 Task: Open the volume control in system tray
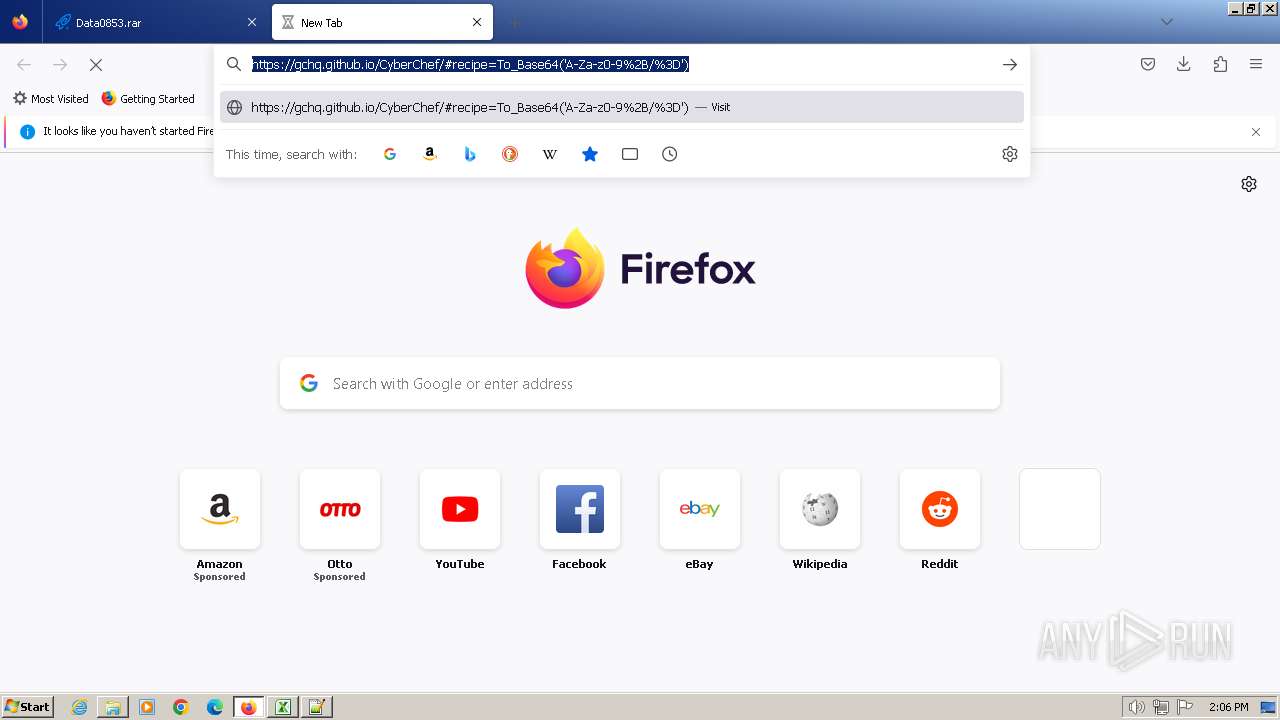(x=1136, y=707)
